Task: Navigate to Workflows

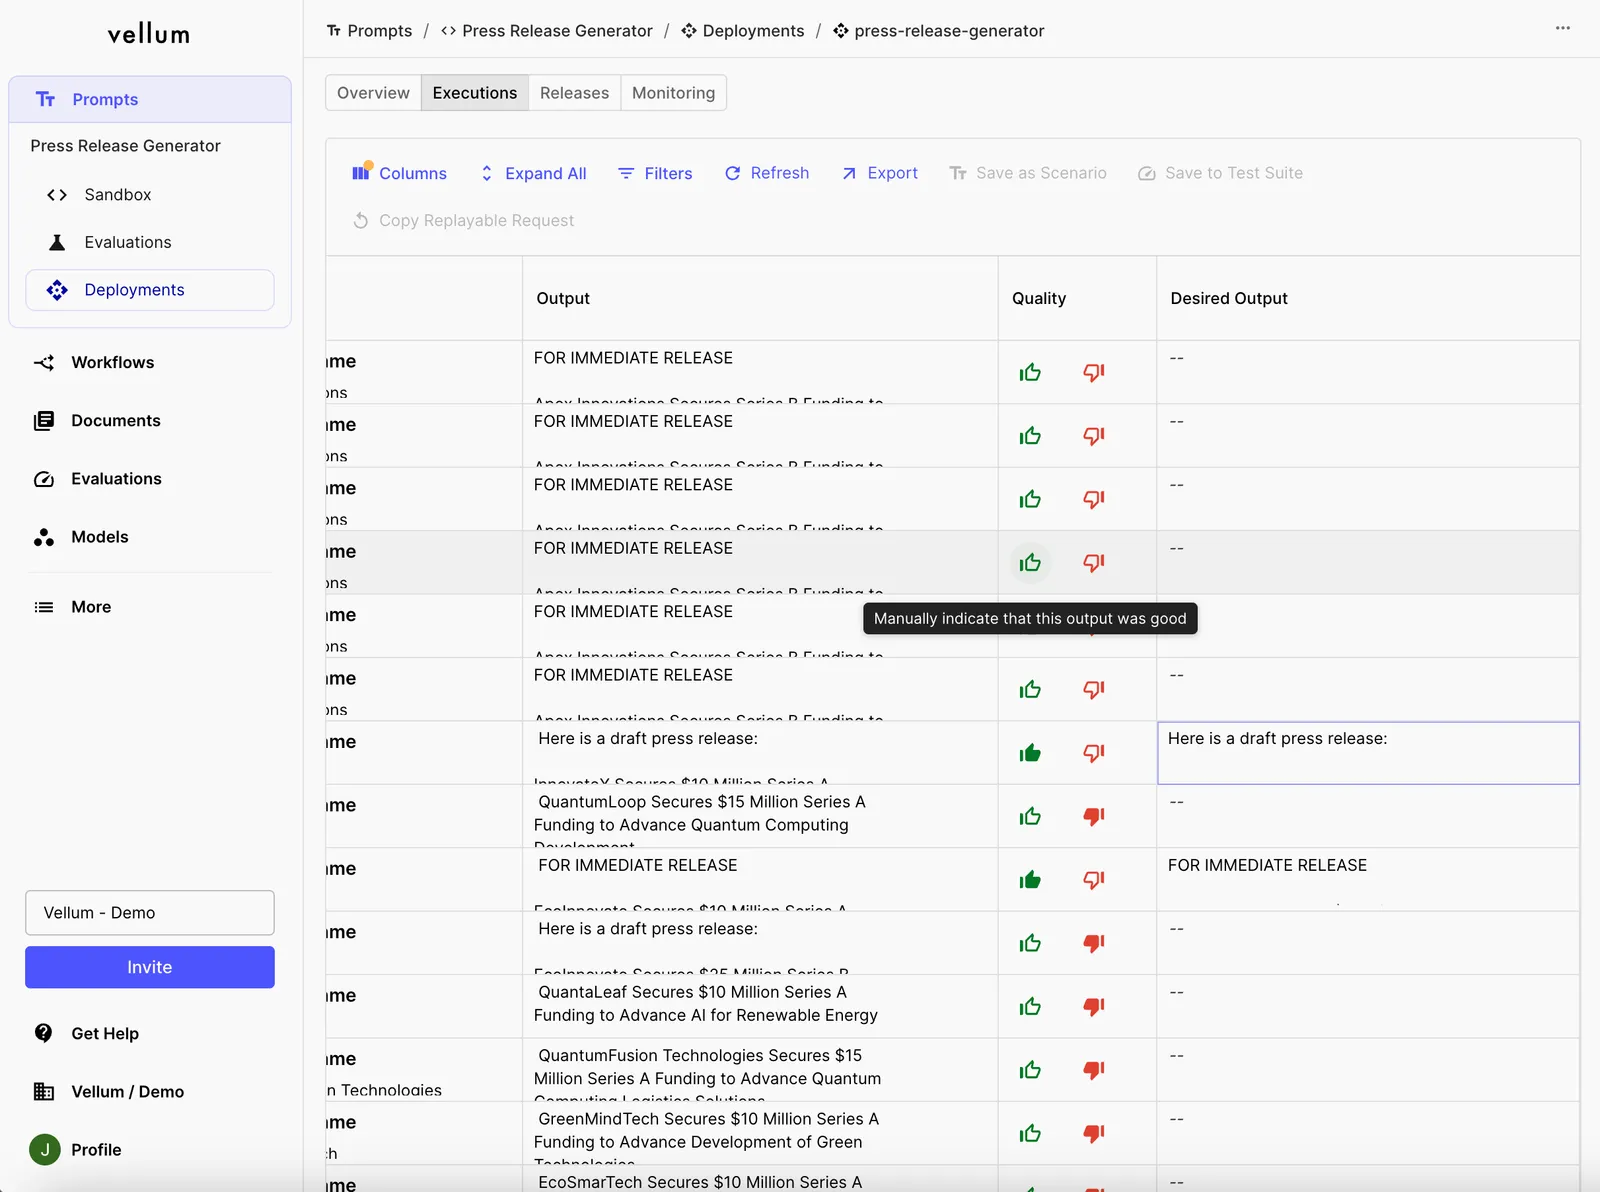Action: coord(112,362)
